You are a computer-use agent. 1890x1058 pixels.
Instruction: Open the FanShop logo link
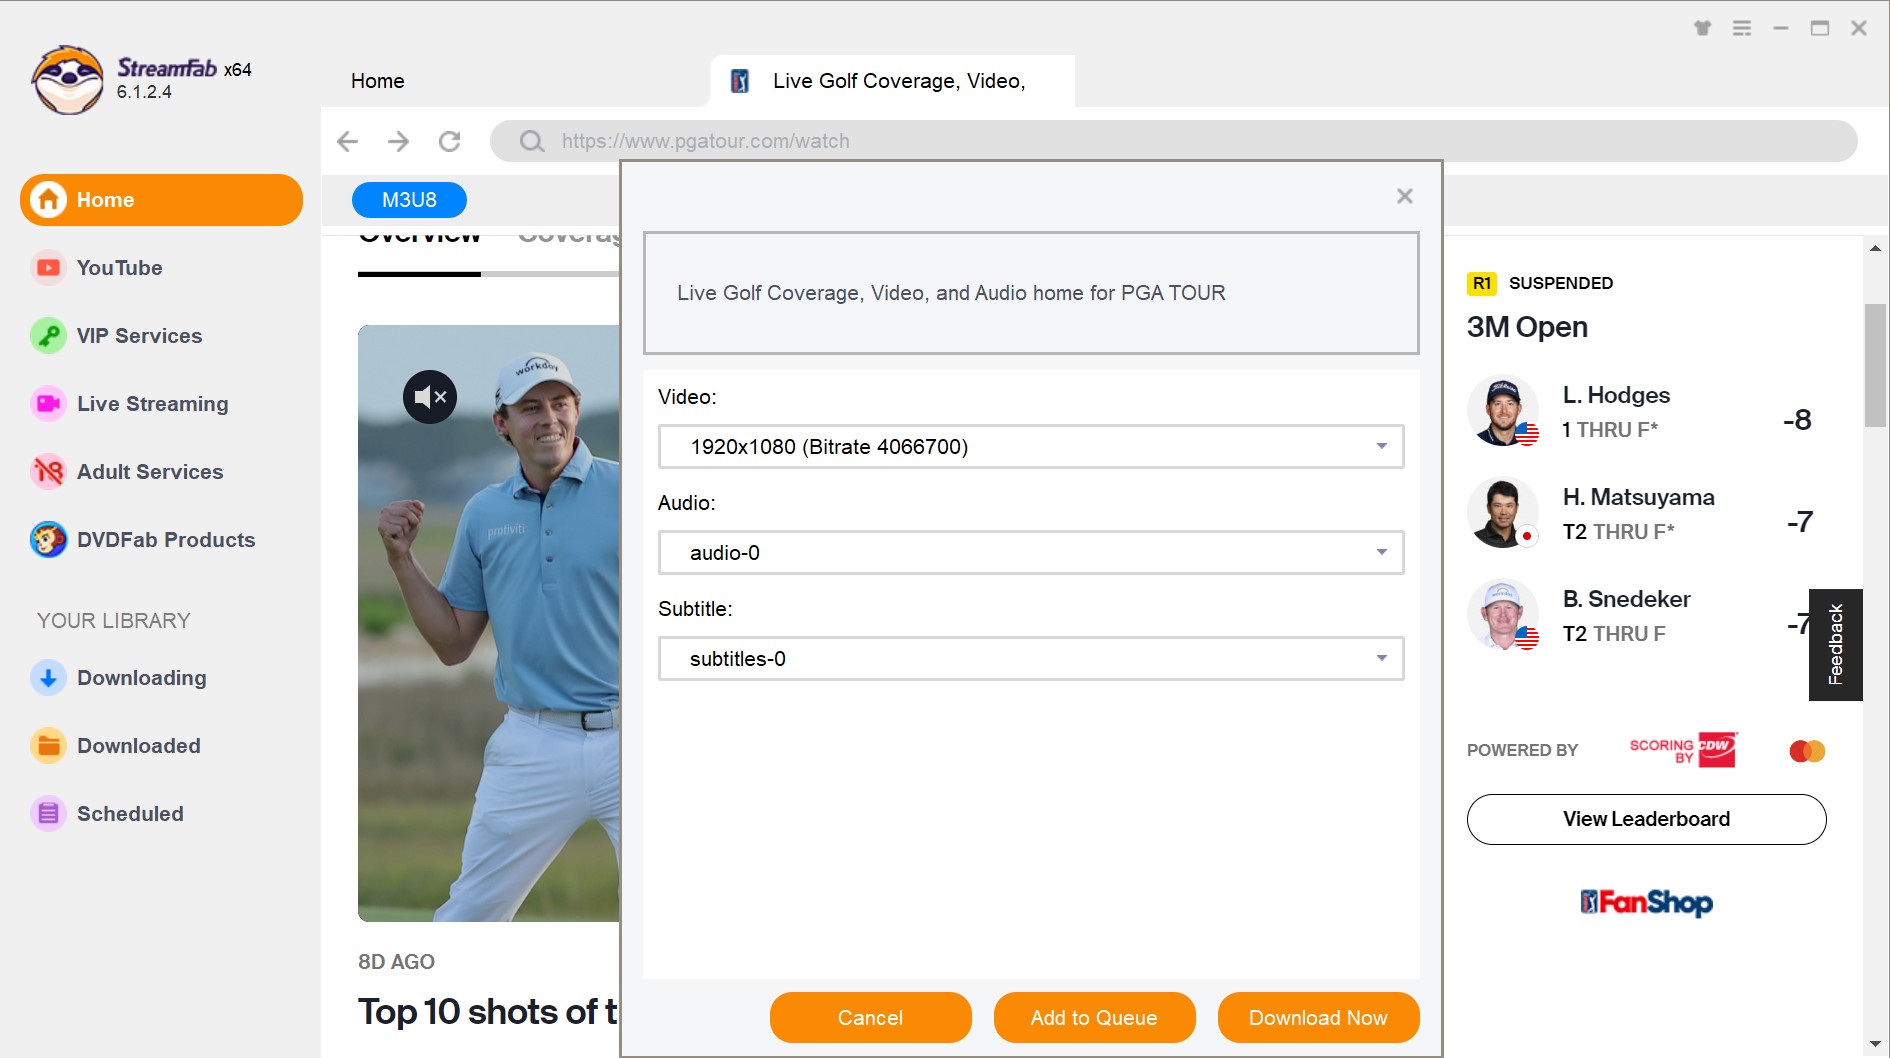1646,903
